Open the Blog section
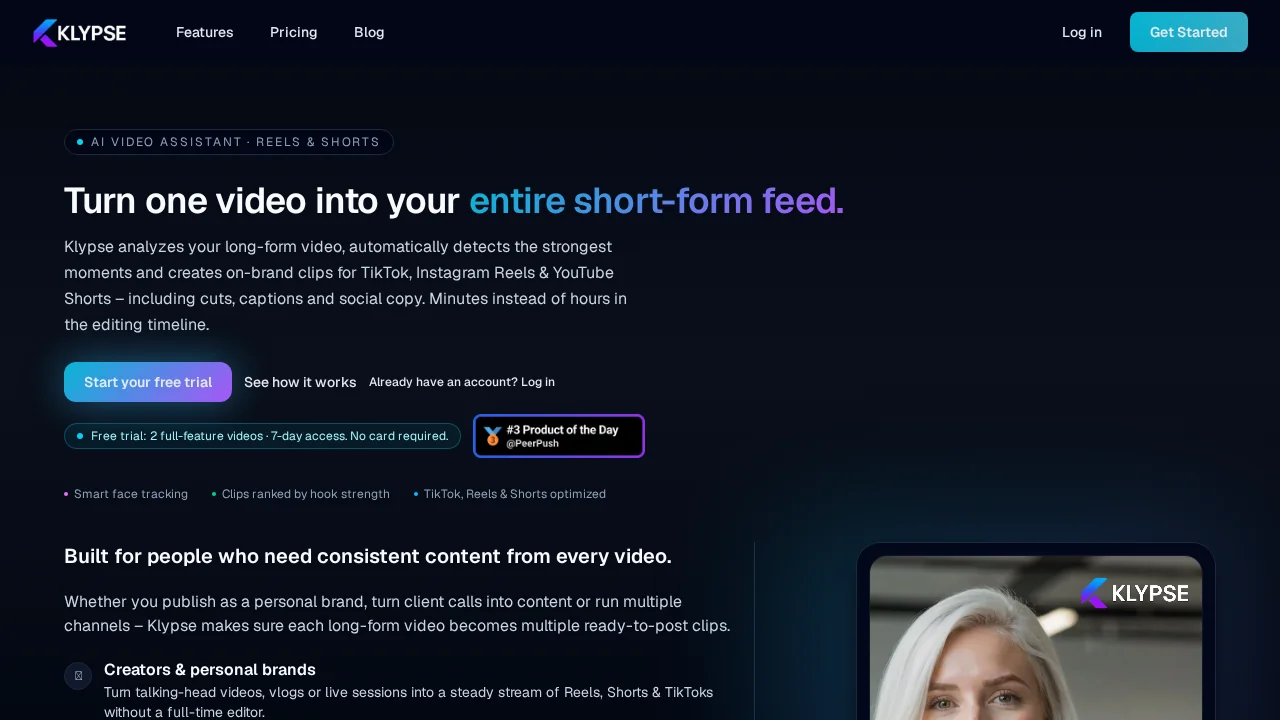Image resolution: width=1280 pixels, height=720 pixels. 368,32
